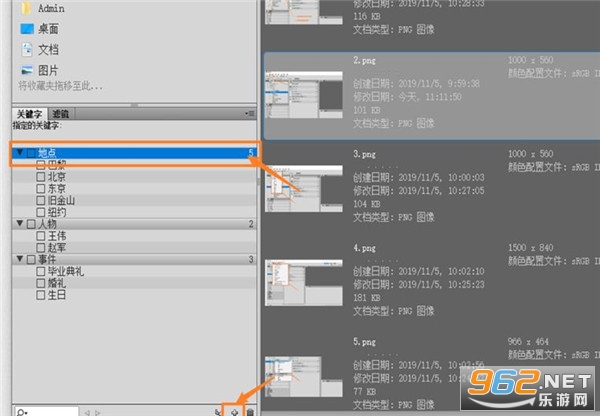Click the 4.png file name

[x=364, y=248]
